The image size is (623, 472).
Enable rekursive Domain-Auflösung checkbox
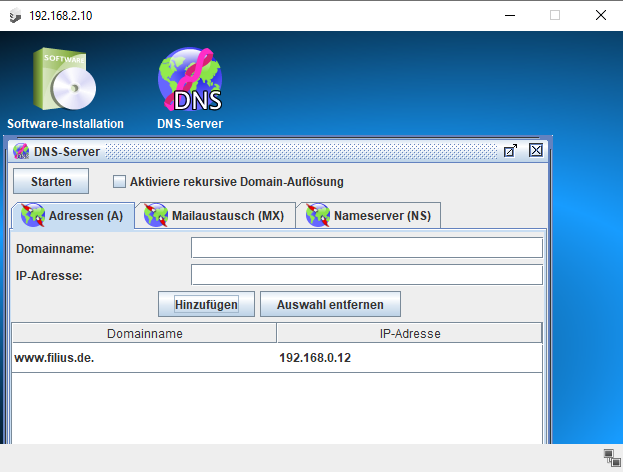click(119, 182)
